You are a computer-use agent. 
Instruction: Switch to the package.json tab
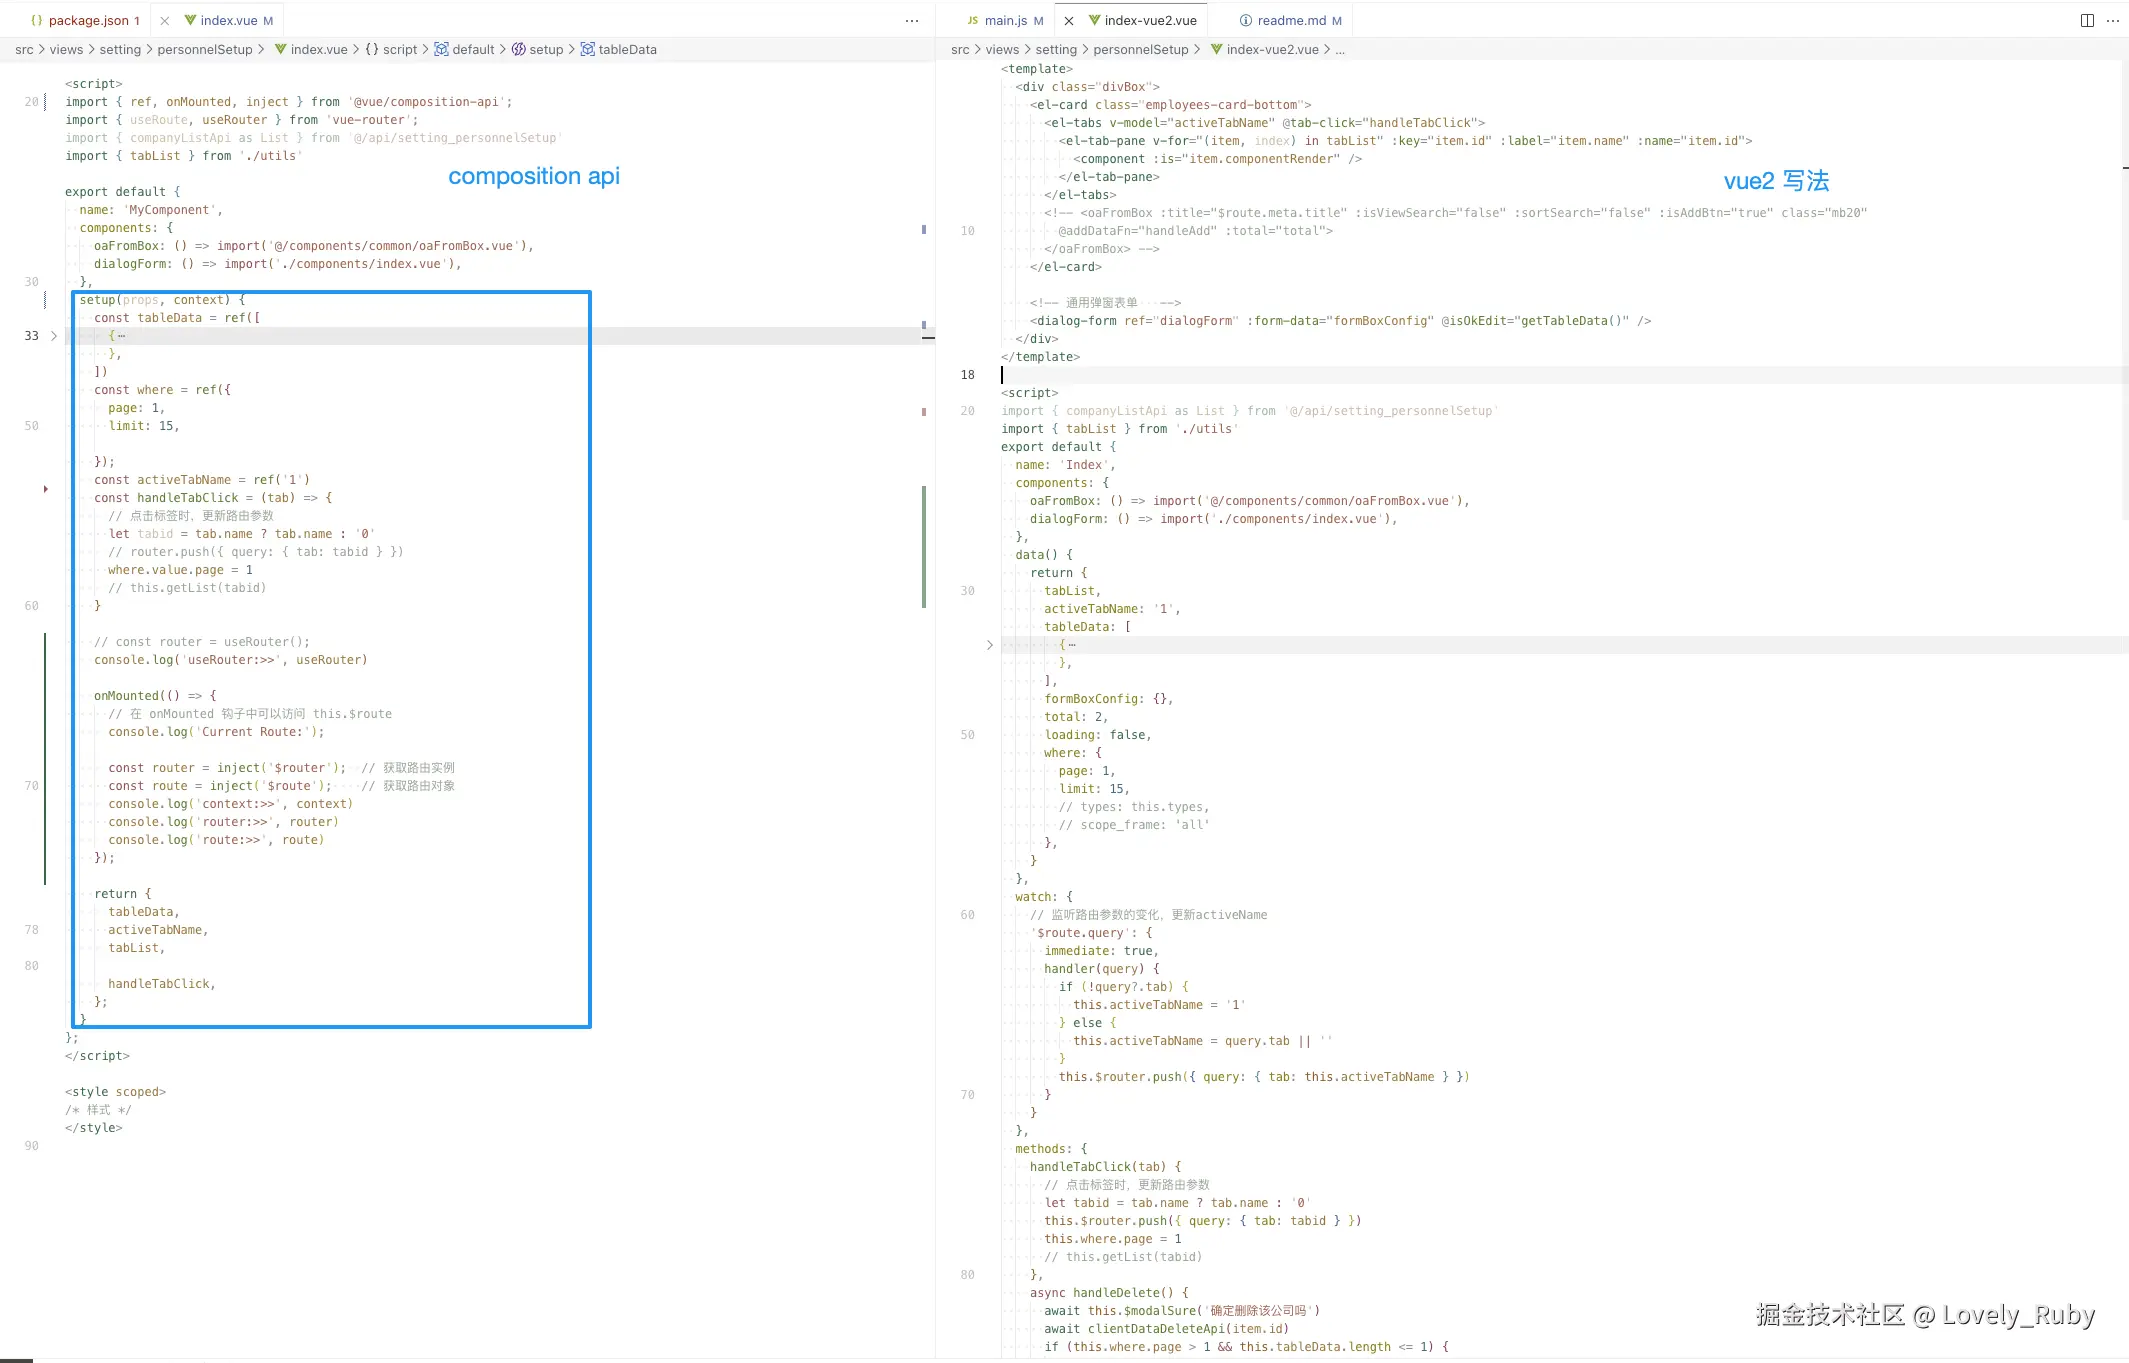coord(88,20)
